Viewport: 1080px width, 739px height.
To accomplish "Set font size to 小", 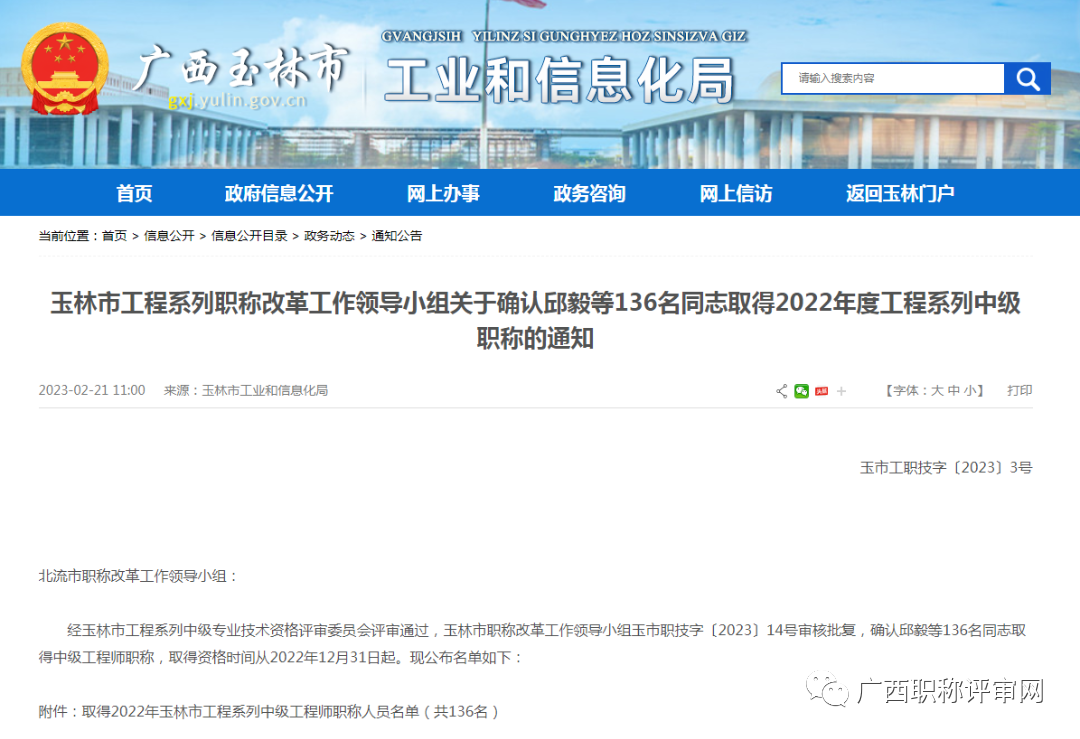I will [970, 391].
